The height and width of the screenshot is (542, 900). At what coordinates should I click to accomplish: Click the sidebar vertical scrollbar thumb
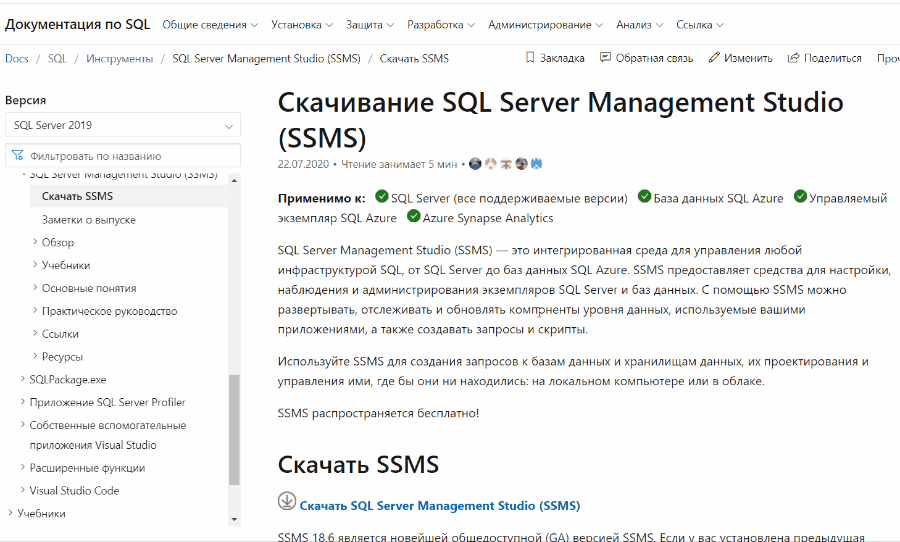coord(234,430)
